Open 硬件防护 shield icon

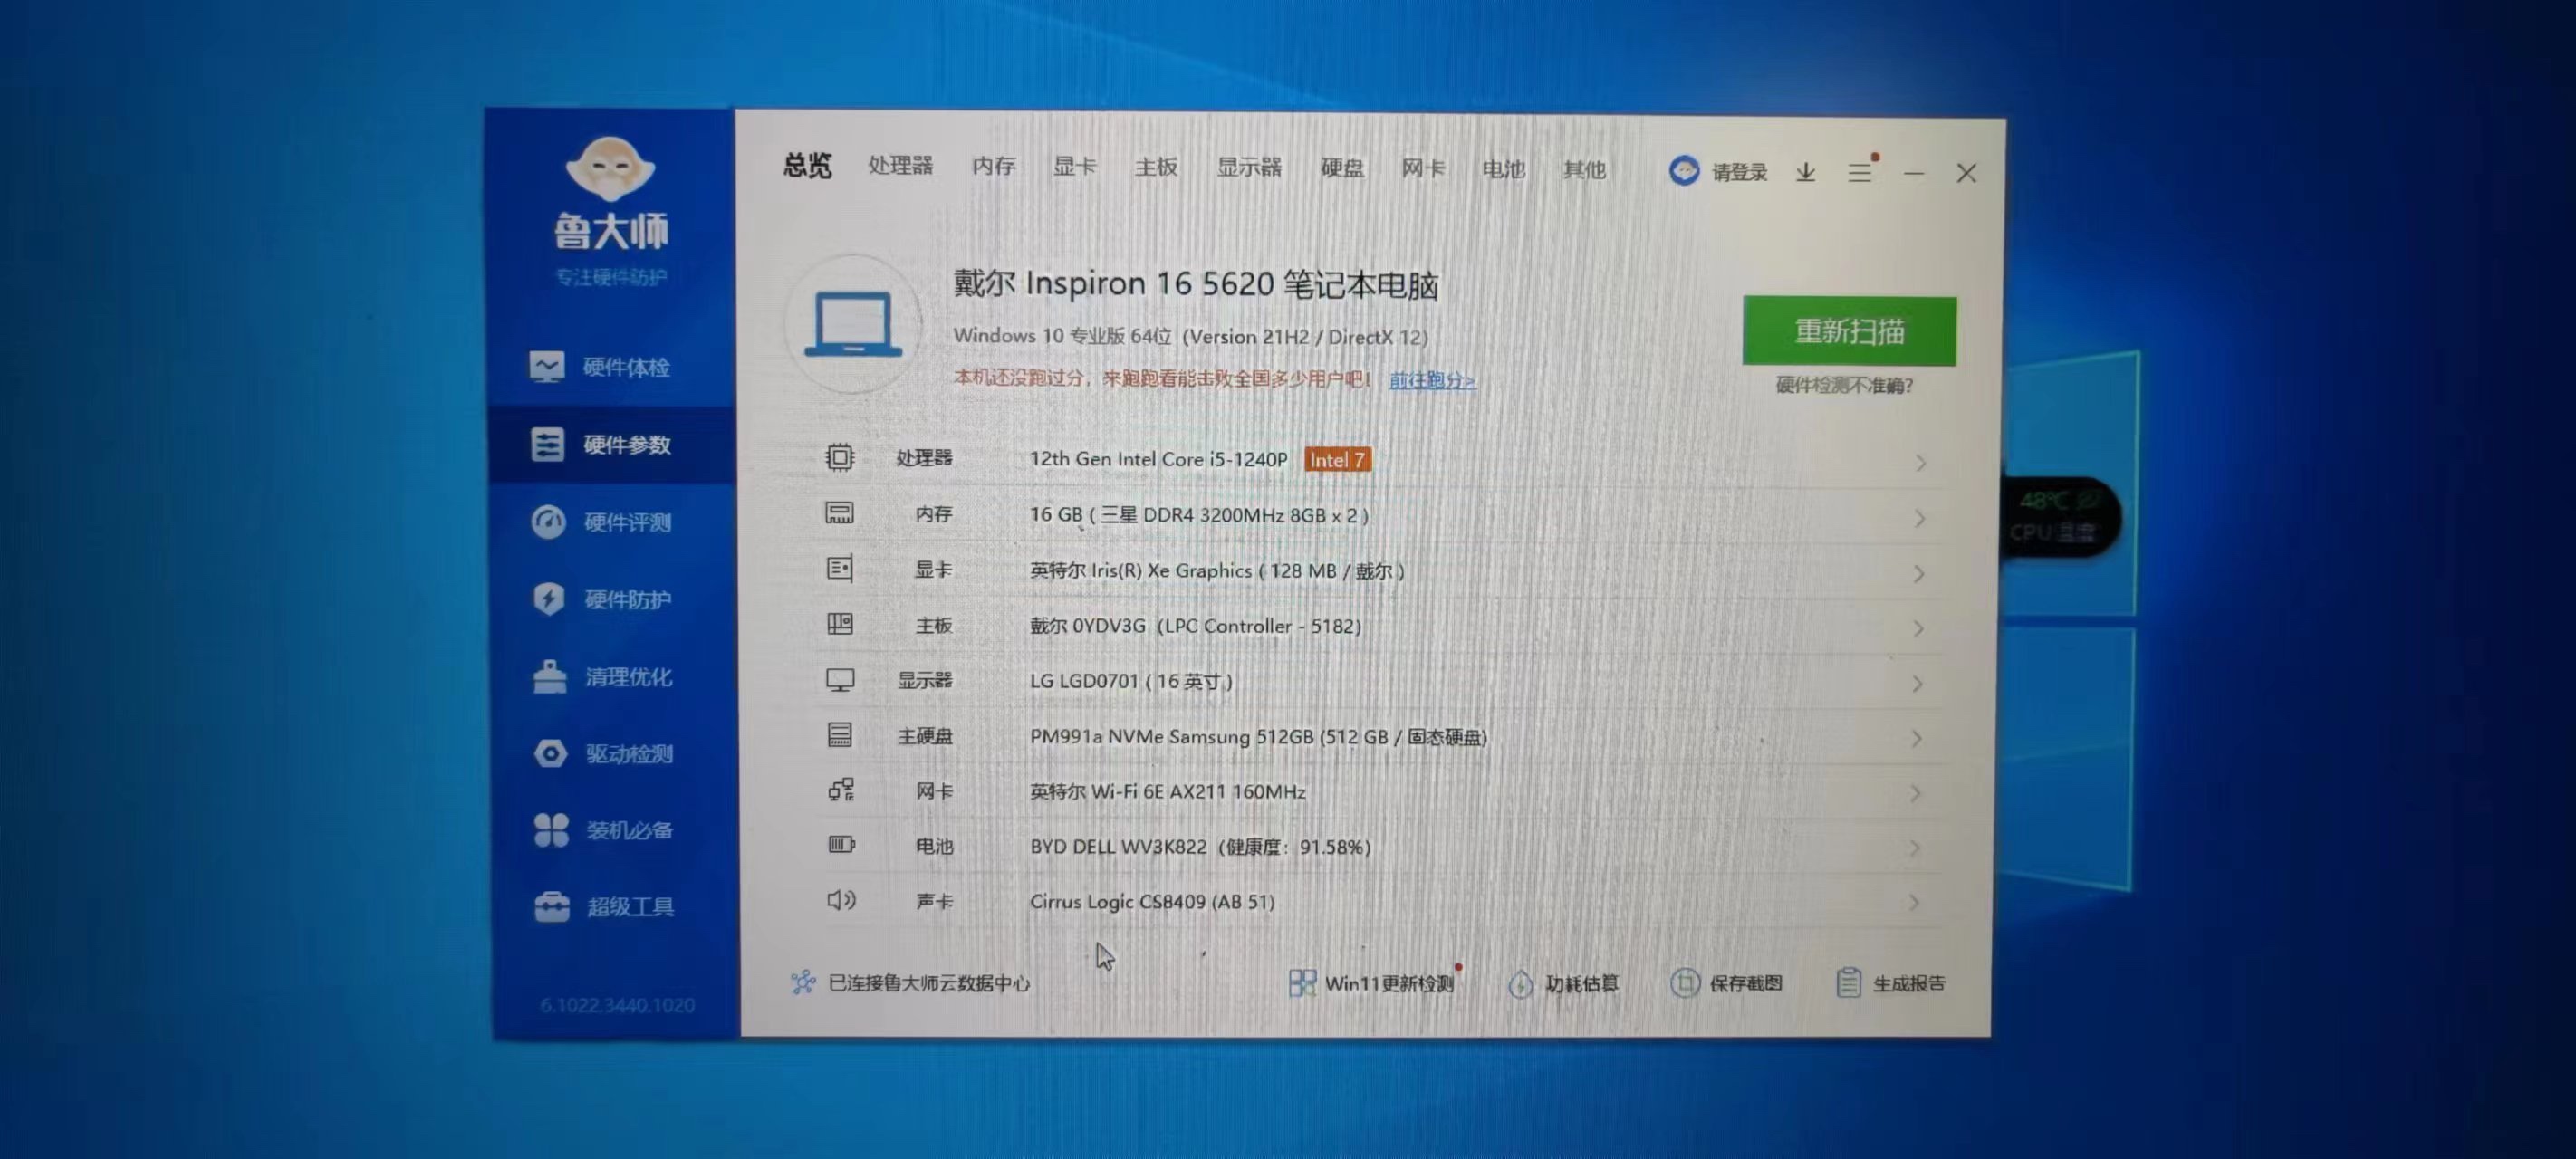point(548,599)
